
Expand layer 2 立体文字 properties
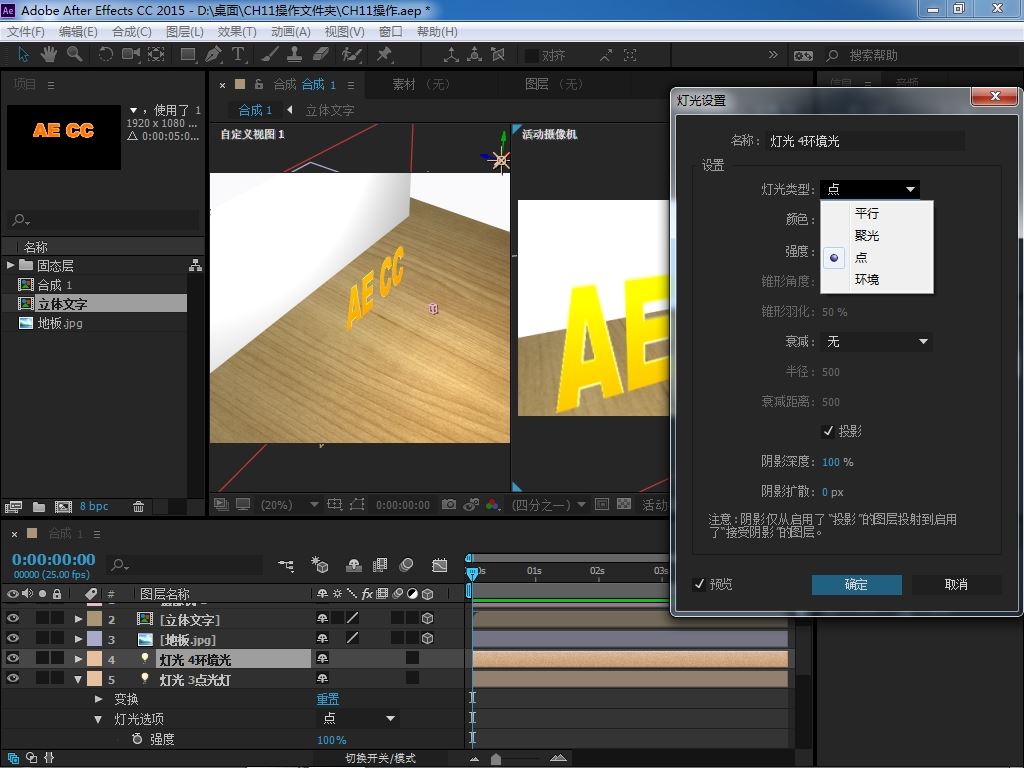coord(78,618)
